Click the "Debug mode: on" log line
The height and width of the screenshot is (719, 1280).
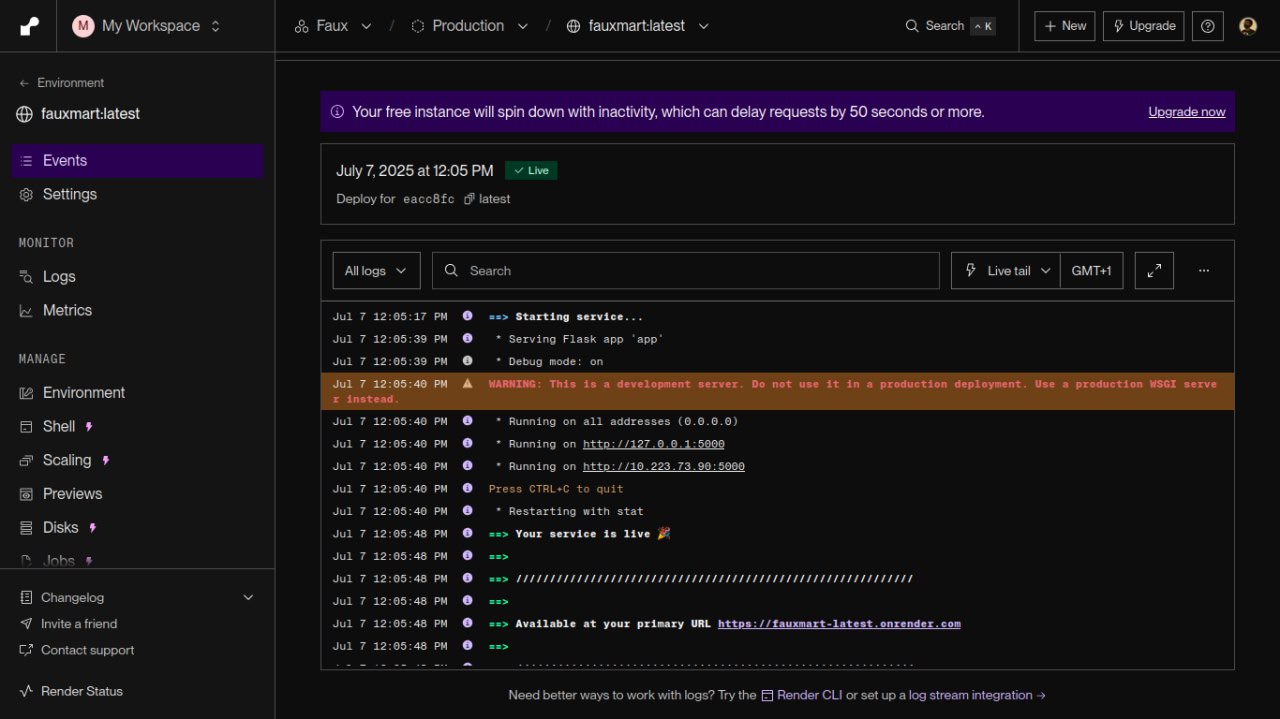click(549, 362)
